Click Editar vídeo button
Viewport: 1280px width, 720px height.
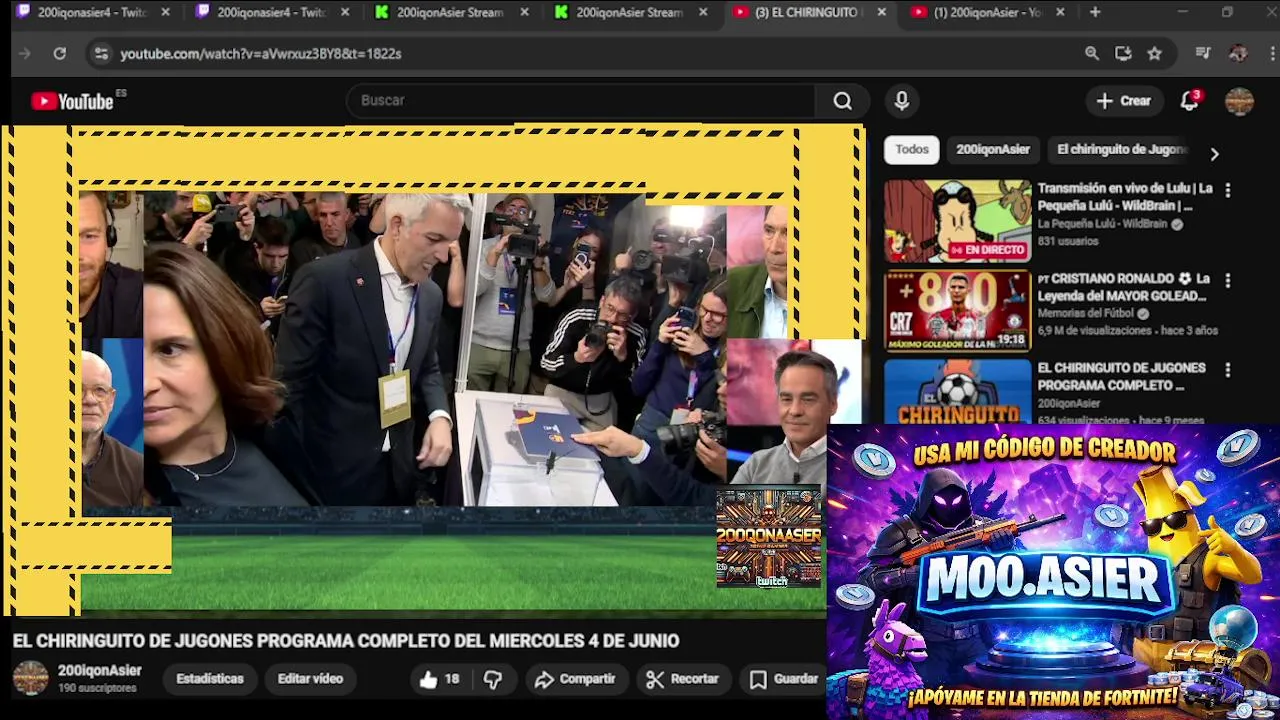pos(310,679)
